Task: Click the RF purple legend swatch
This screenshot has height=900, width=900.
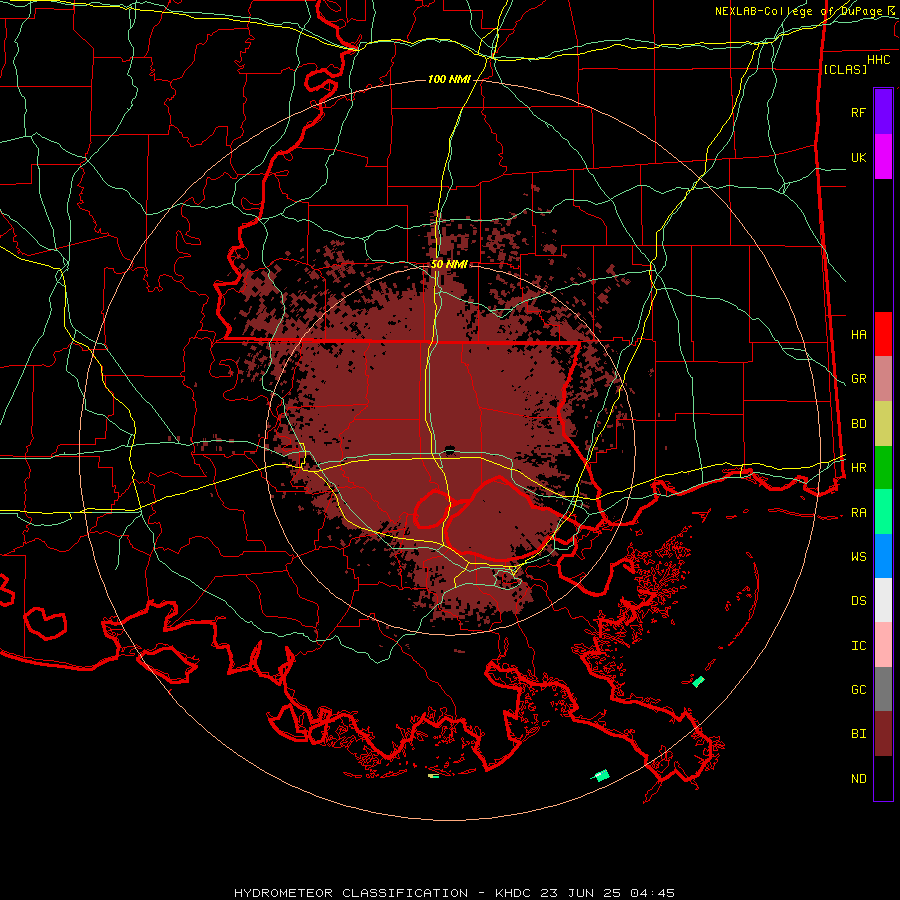Action: tap(883, 112)
